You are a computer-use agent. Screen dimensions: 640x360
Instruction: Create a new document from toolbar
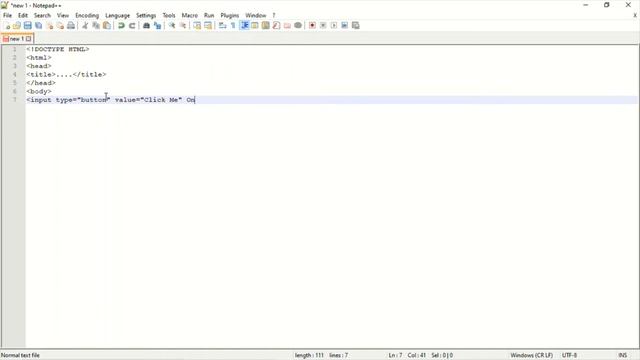coord(7,26)
